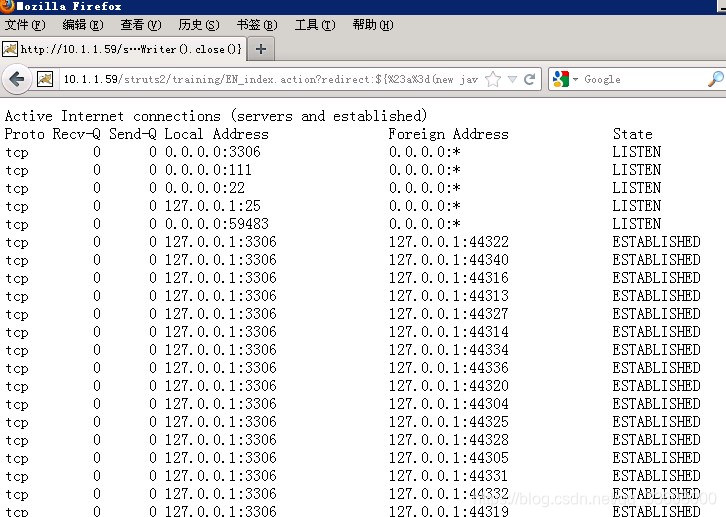Viewport: 726px width, 517px height.
Task: Open a new tab with the plus button
Action: (261, 49)
